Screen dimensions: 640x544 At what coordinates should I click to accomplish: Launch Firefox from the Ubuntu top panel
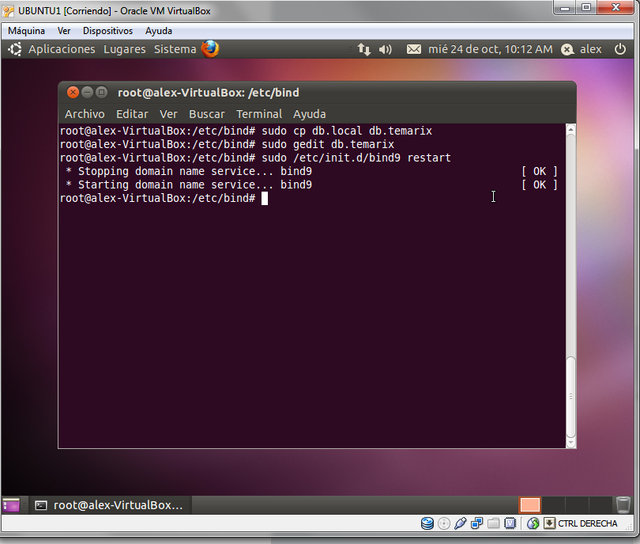pyautogui.click(x=210, y=49)
